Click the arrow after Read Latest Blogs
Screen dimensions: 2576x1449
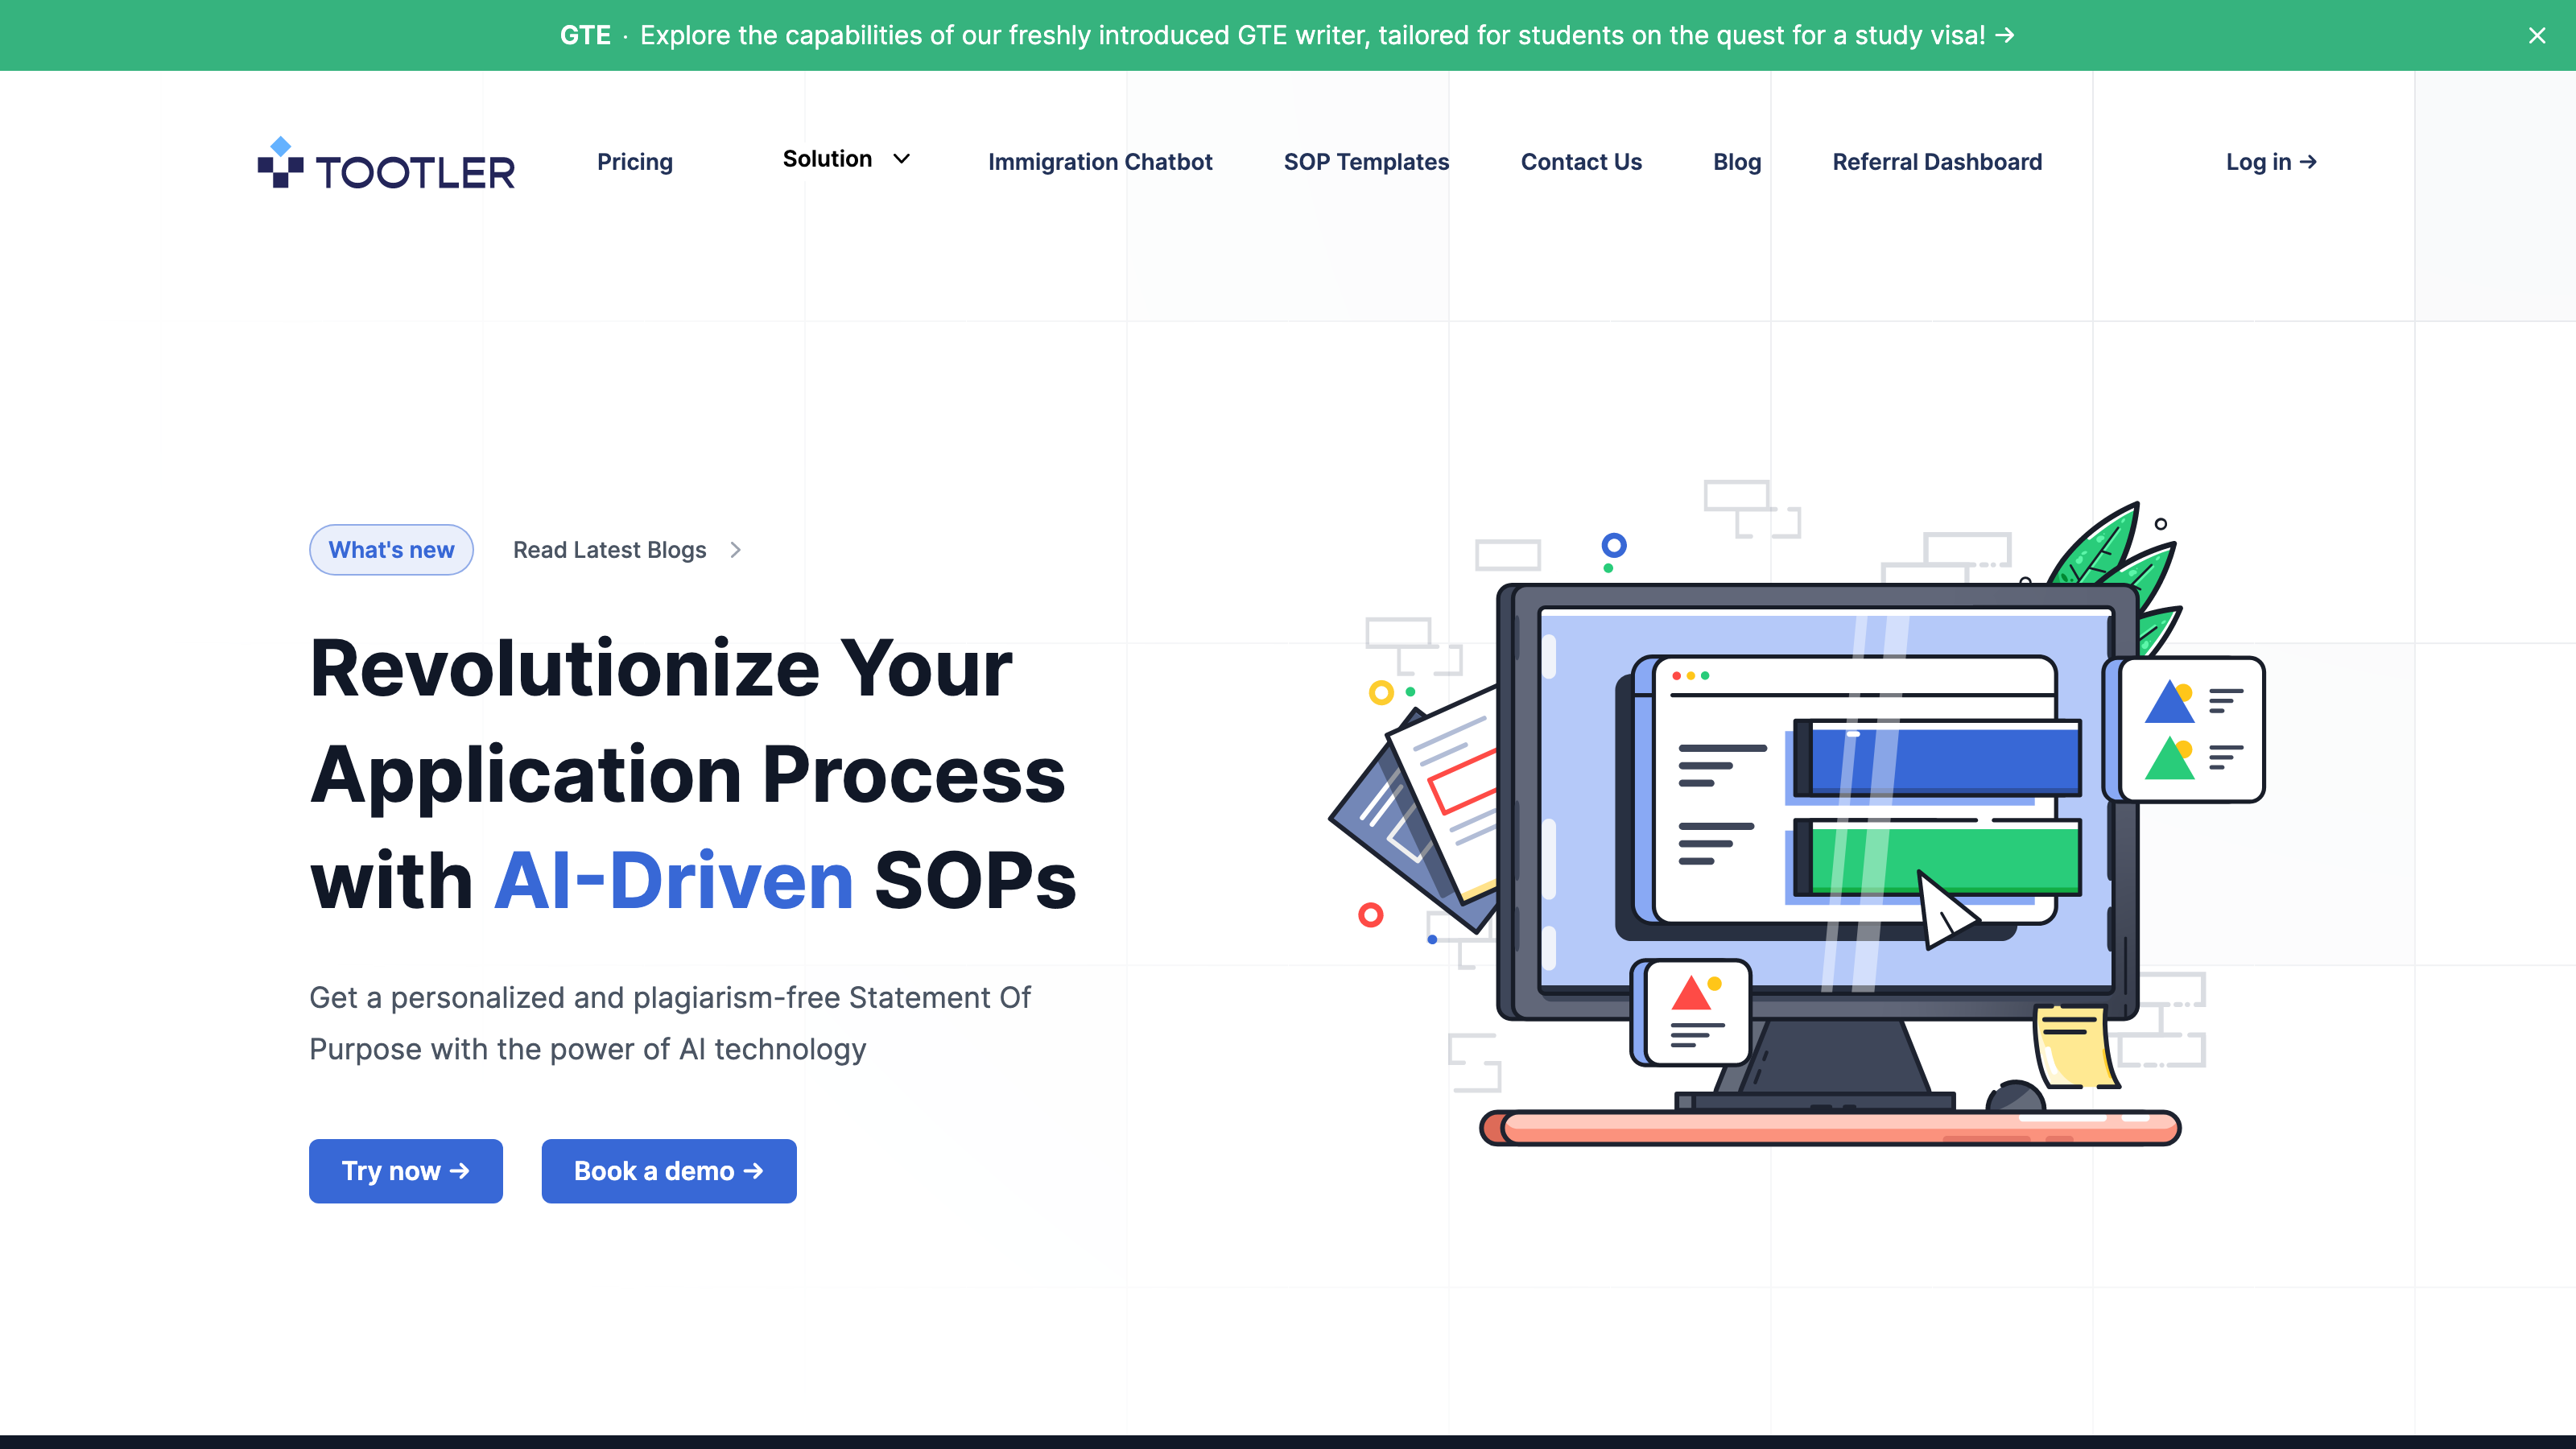(x=735, y=550)
